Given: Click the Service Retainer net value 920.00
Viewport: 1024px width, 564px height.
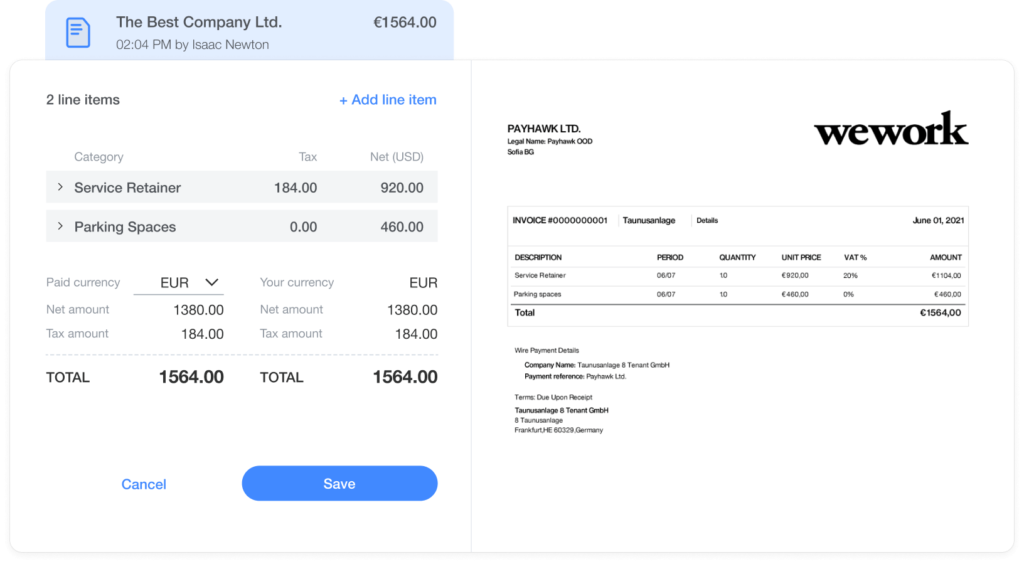Looking at the screenshot, I should point(402,188).
